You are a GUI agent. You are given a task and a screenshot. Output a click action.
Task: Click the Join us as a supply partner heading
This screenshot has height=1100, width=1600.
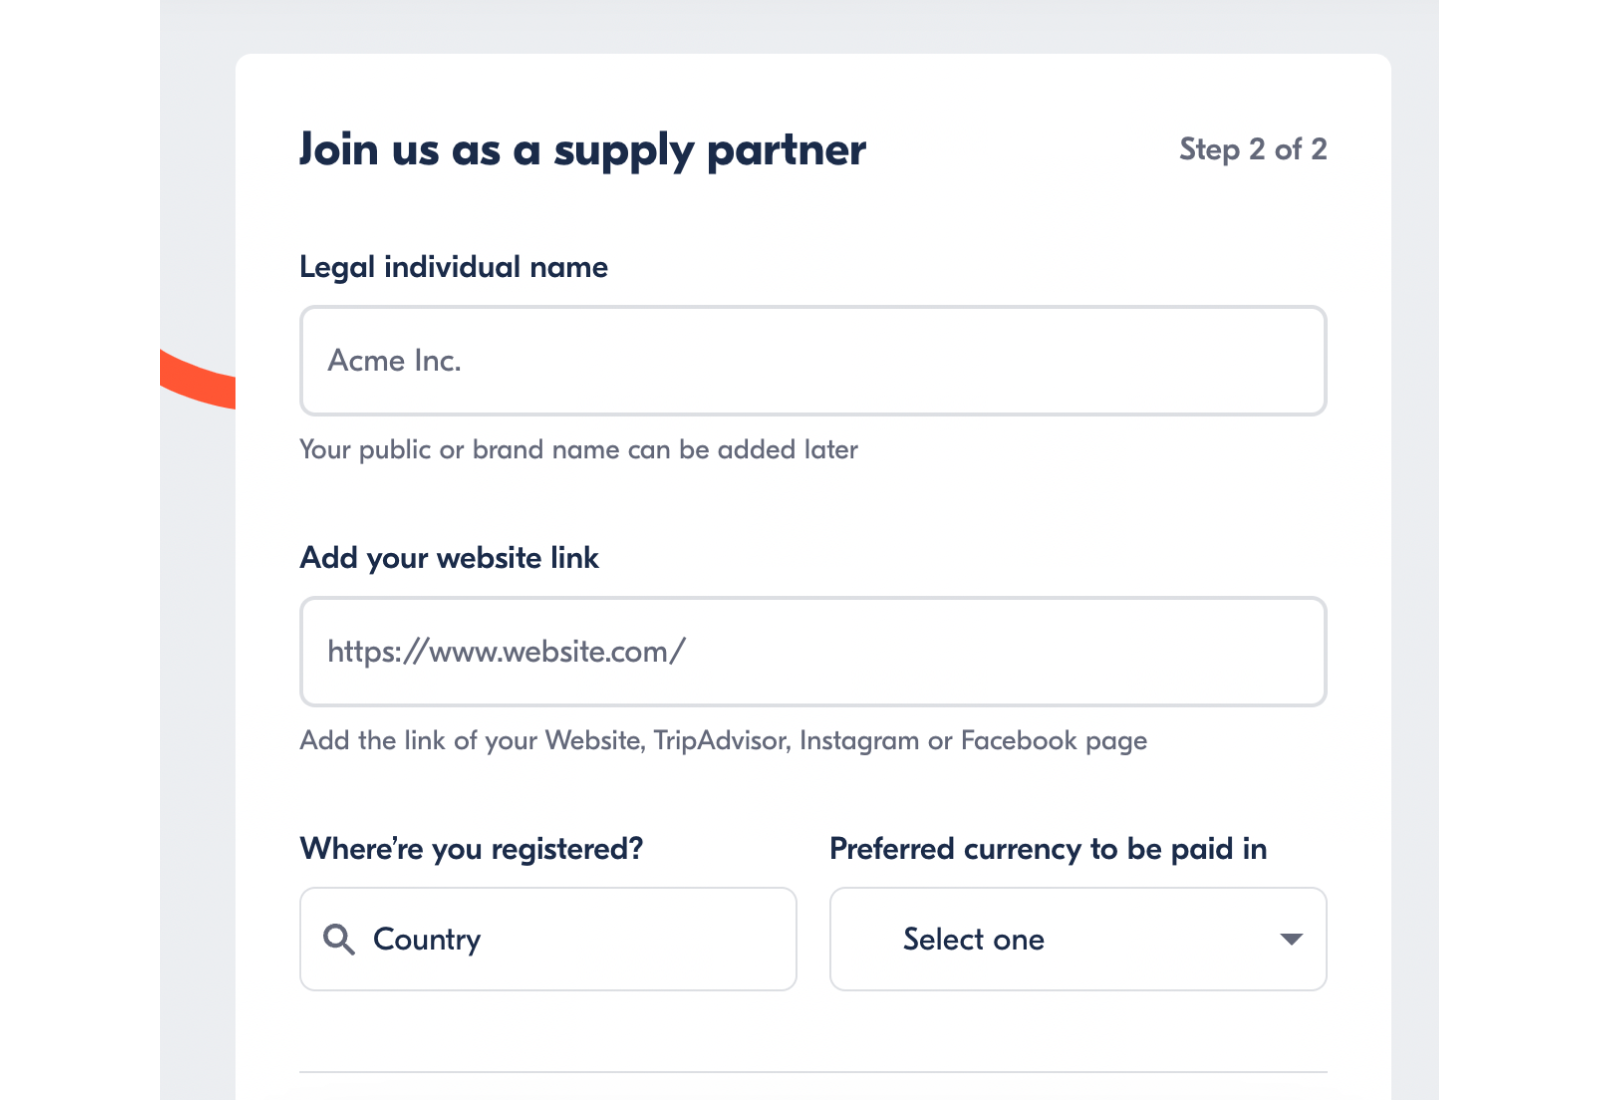[582, 150]
